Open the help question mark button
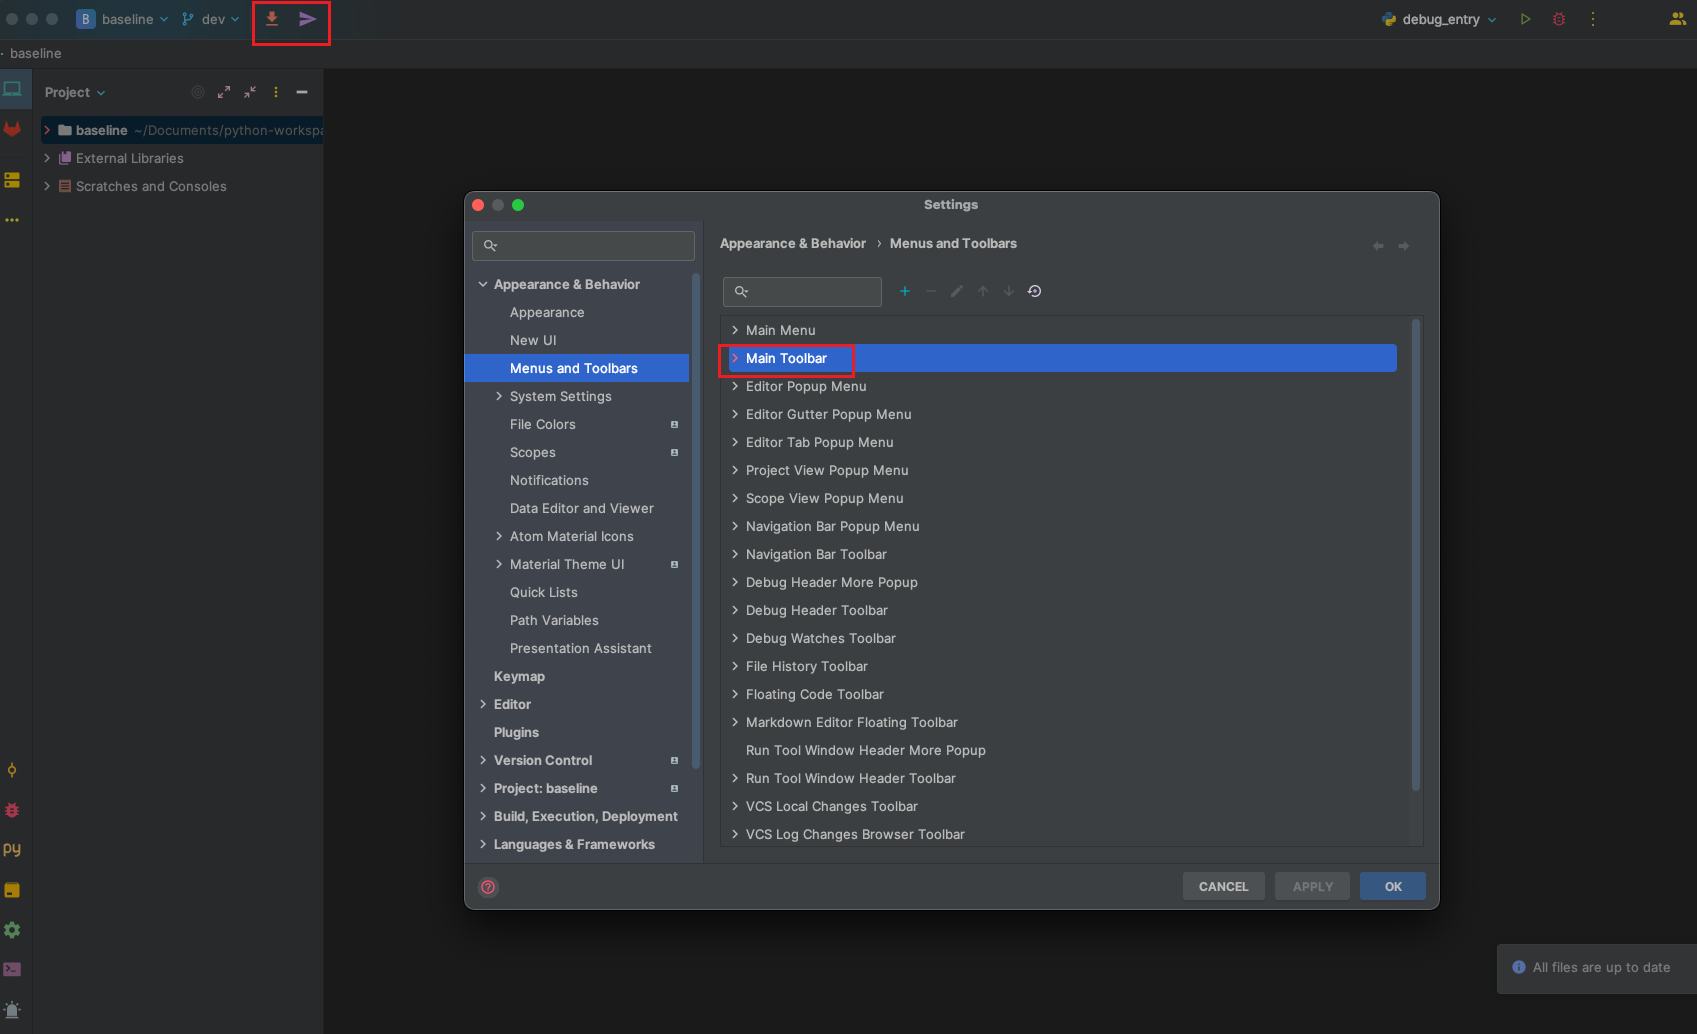The height and width of the screenshot is (1034, 1697). click(x=488, y=887)
